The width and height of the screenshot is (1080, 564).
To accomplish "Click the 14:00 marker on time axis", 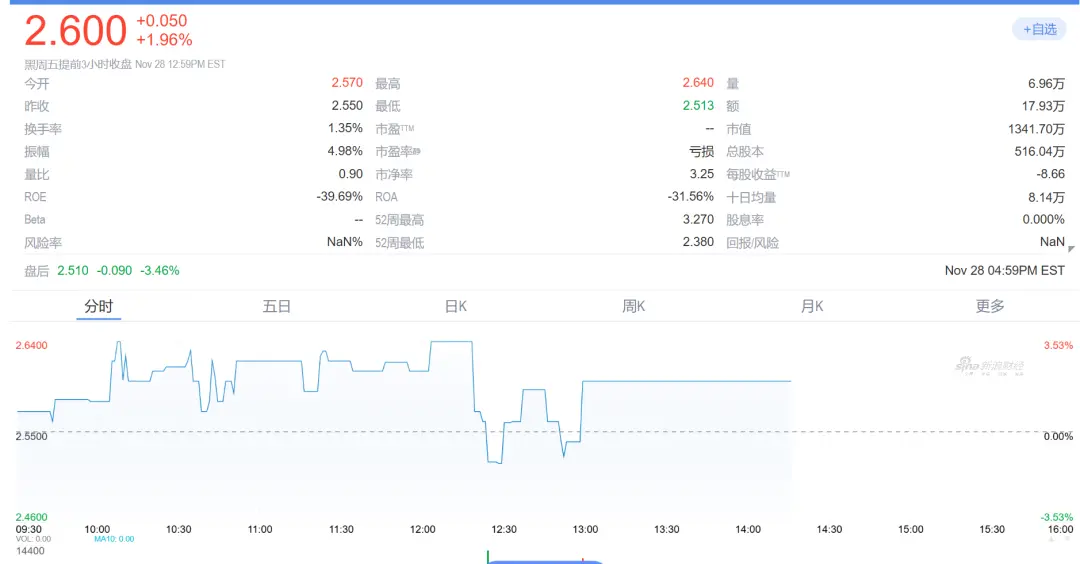I will click(x=748, y=529).
